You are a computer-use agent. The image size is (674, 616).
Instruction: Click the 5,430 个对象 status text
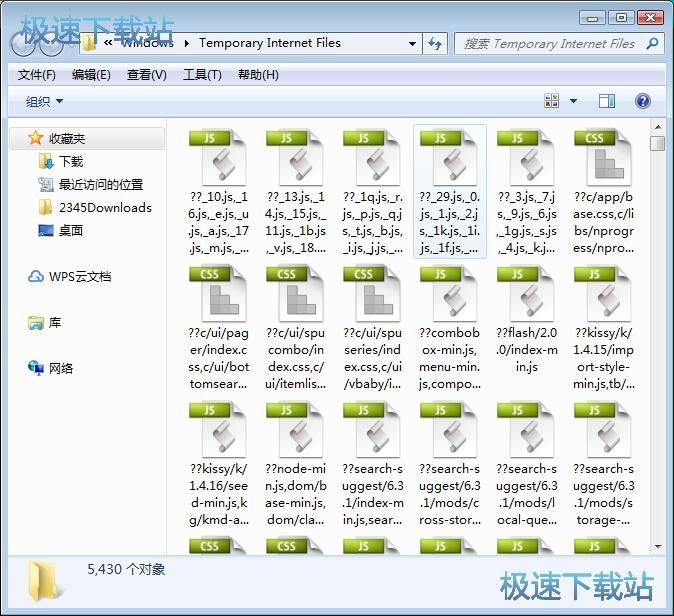click(126, 569)
